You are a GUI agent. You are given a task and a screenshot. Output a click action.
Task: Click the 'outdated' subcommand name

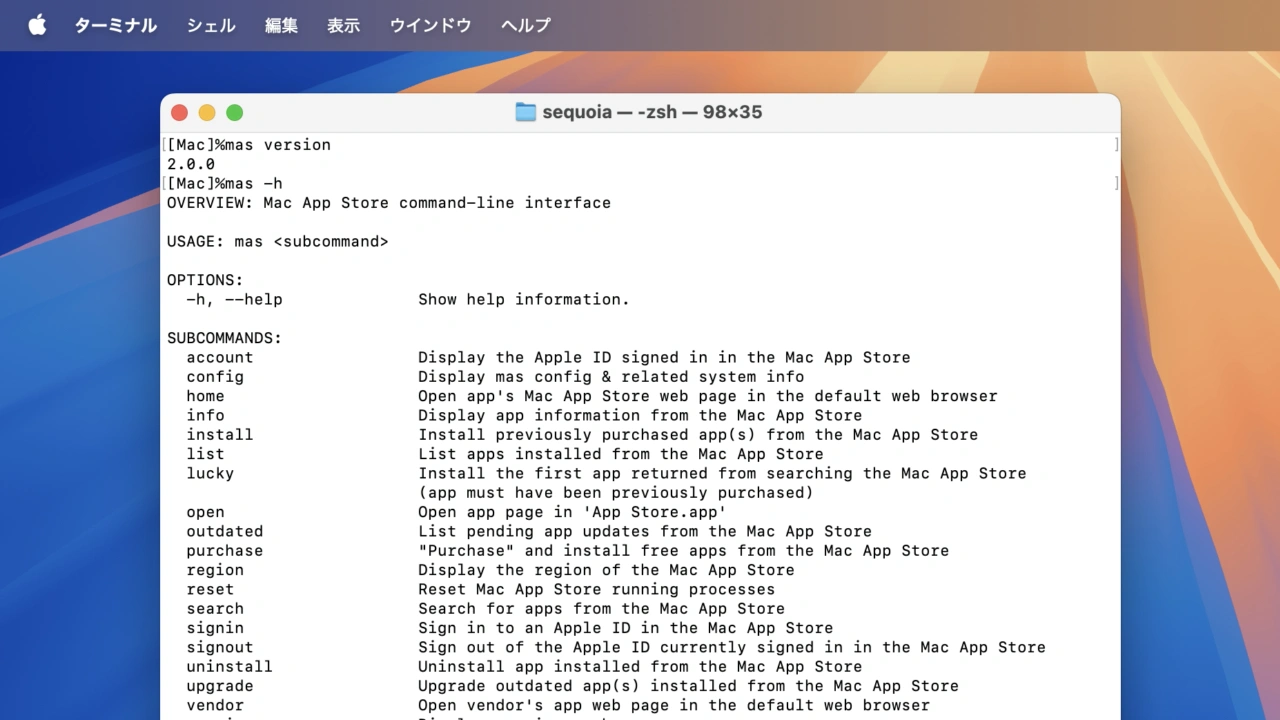tap(224, 531)
